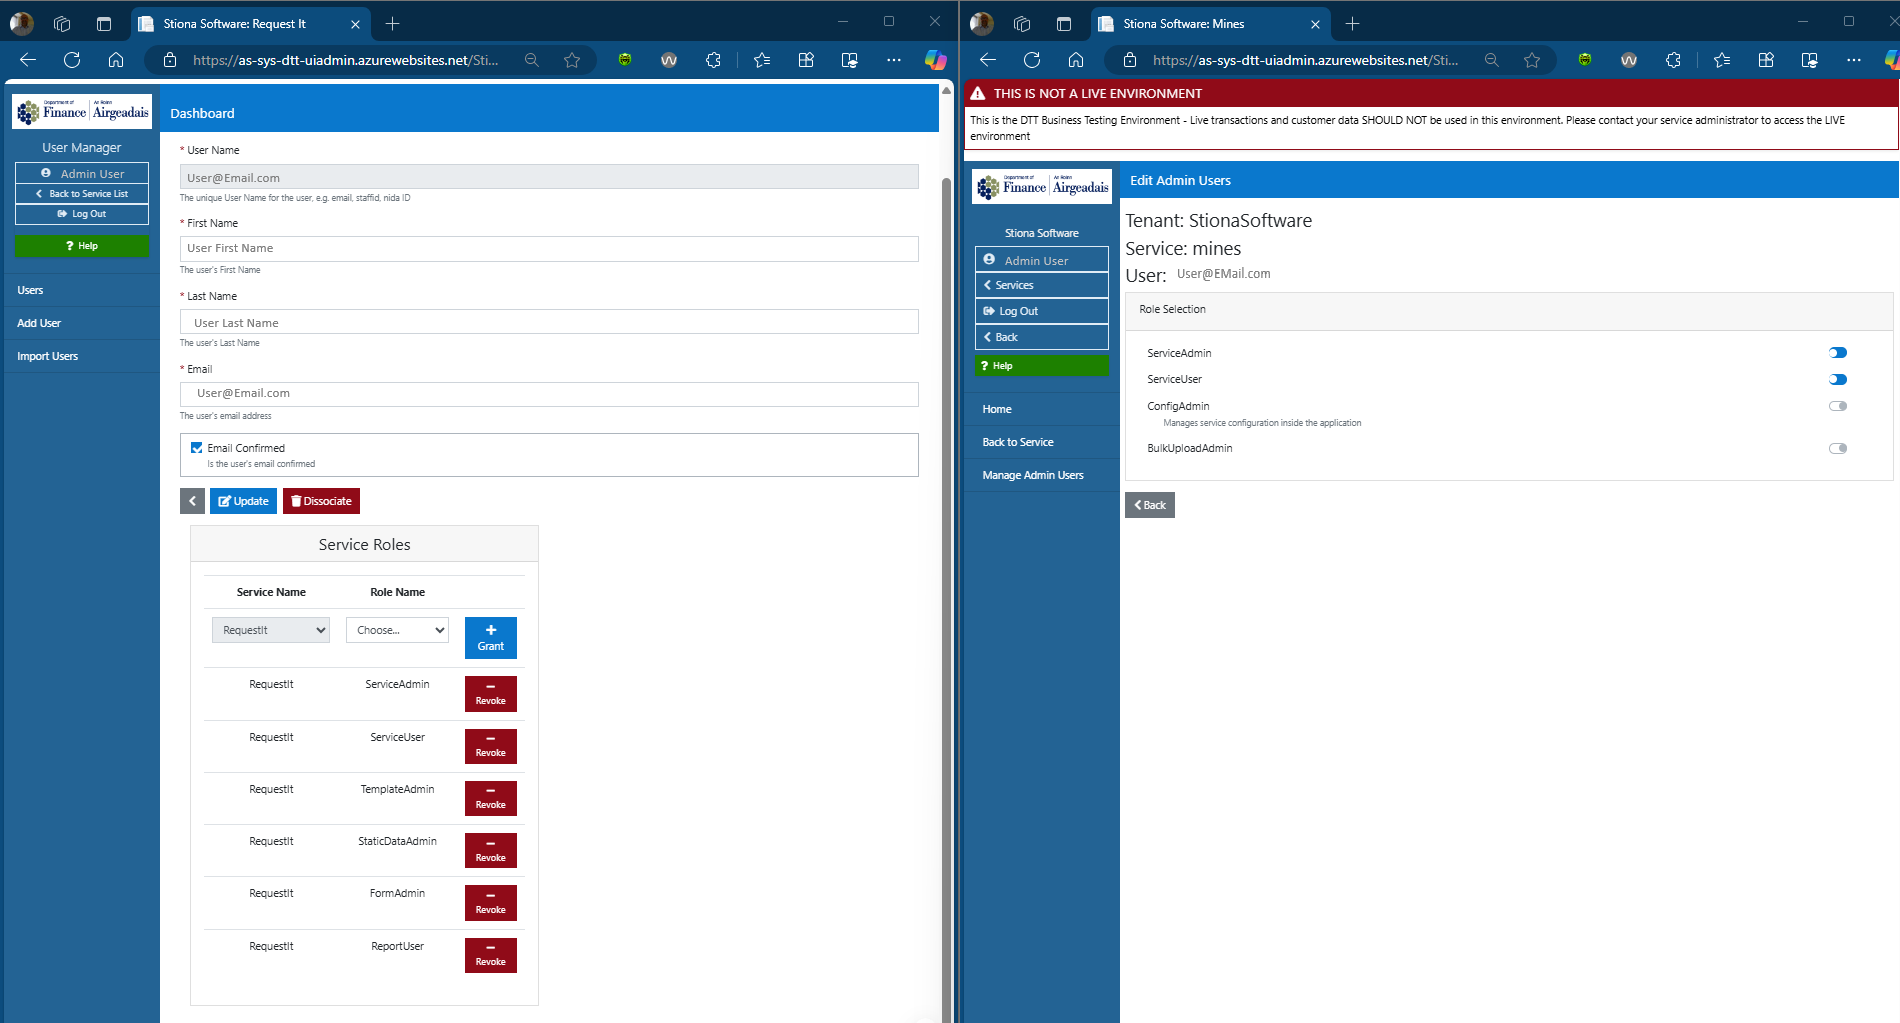
Task: Refresh the left browser page
Action: coord(72,60)
